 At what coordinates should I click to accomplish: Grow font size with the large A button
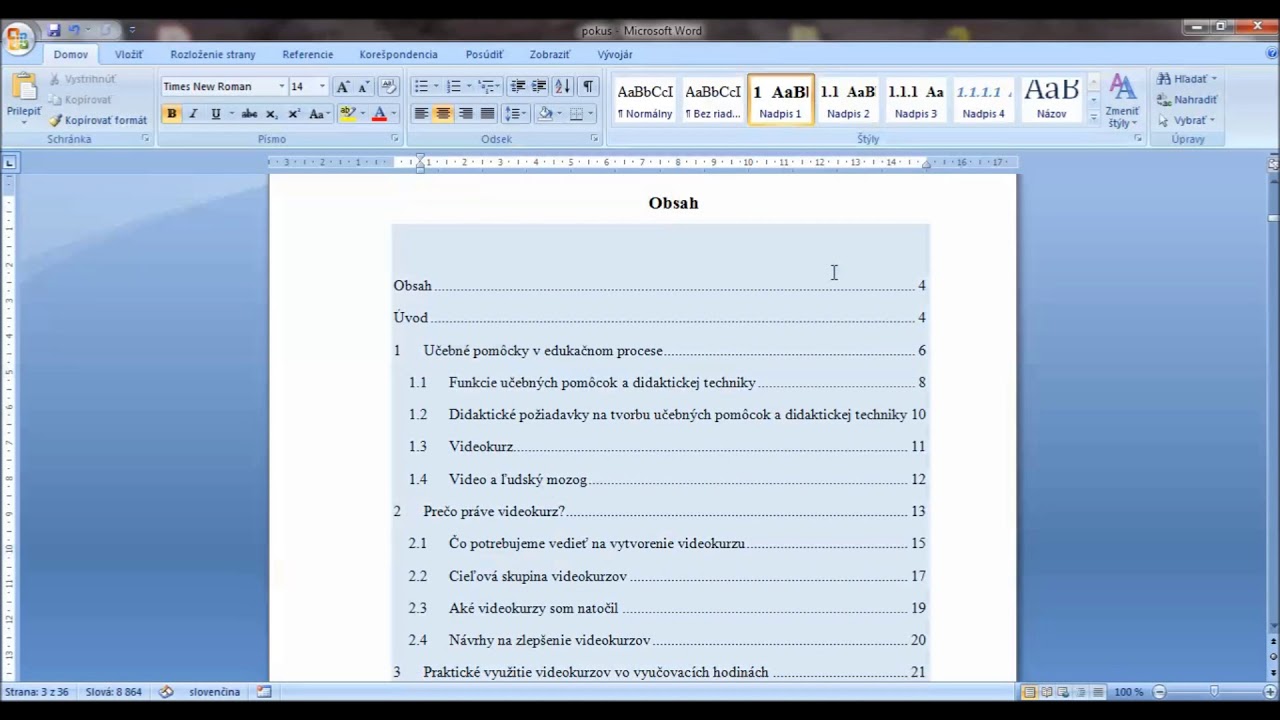point(343,87)
